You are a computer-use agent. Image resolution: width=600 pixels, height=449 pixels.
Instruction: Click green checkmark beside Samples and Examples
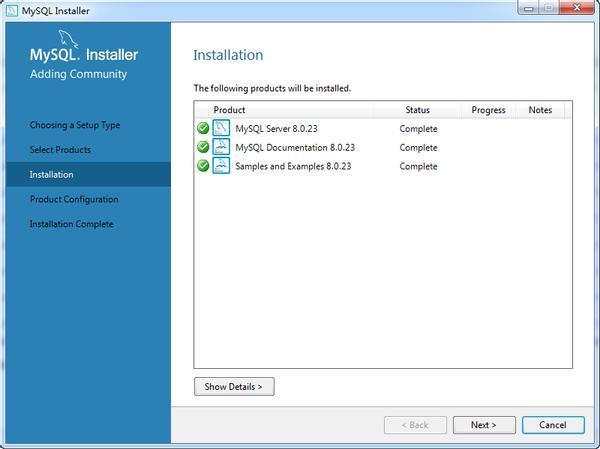[203, 166]
